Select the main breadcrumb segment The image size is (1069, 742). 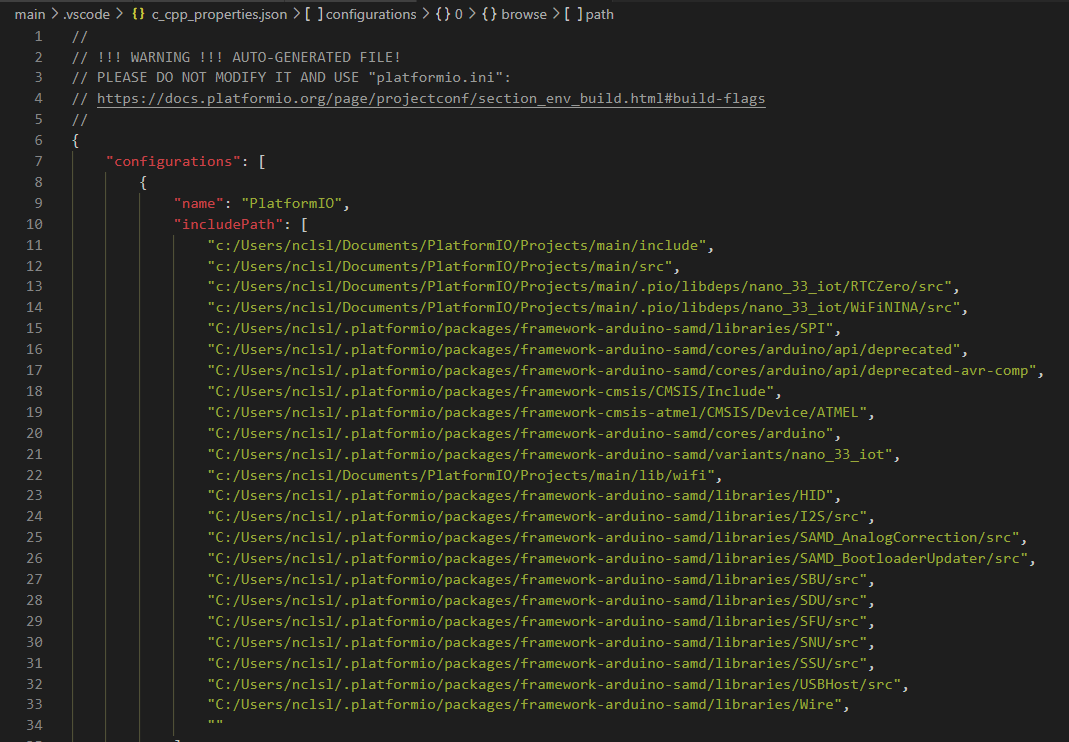[x=30, y=14]
